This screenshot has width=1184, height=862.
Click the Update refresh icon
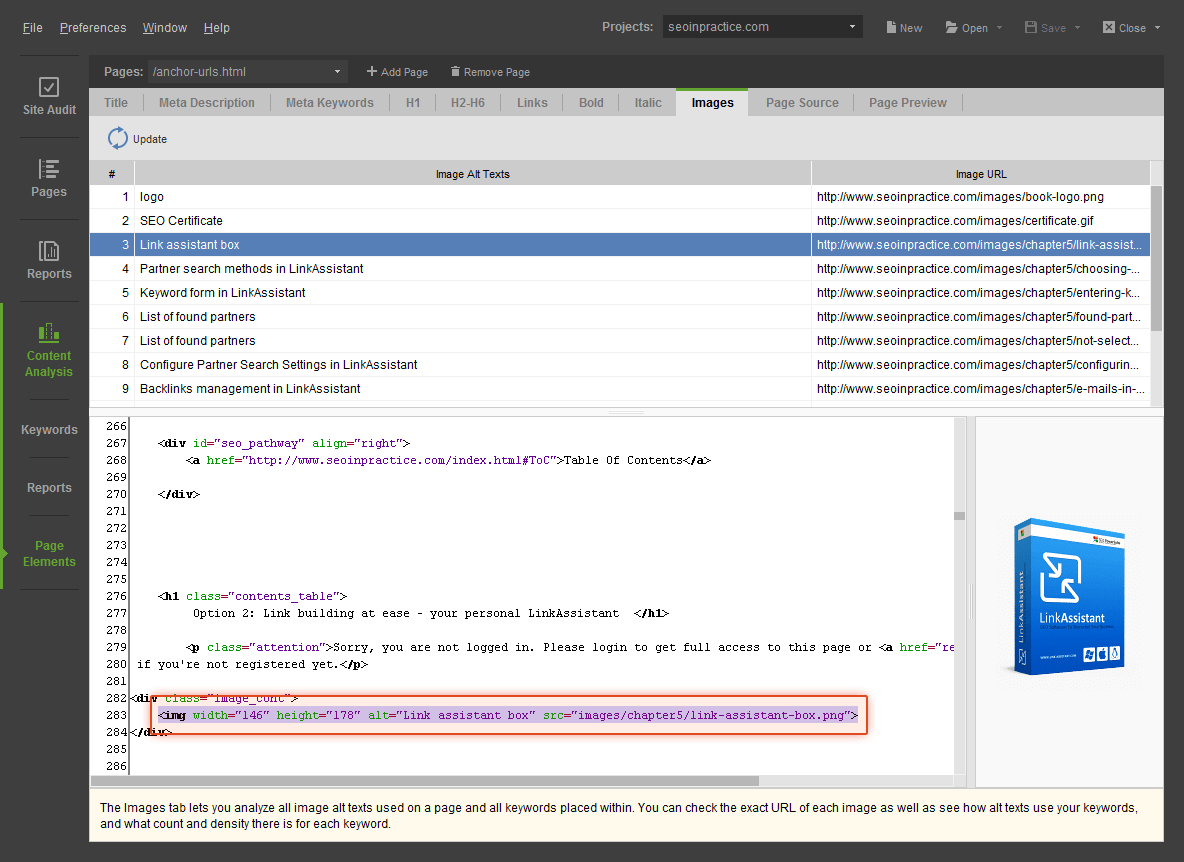coord(118,139)
